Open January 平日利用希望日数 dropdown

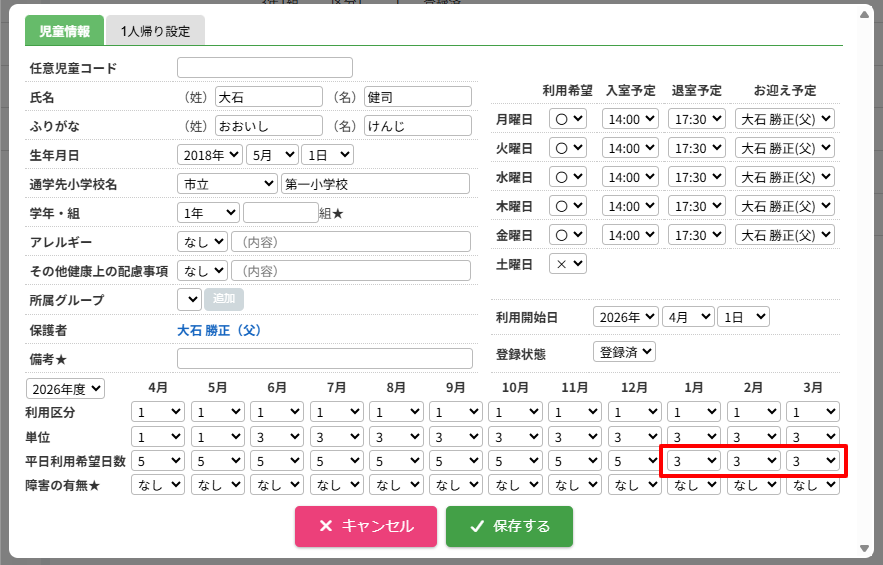click(694, 461)
